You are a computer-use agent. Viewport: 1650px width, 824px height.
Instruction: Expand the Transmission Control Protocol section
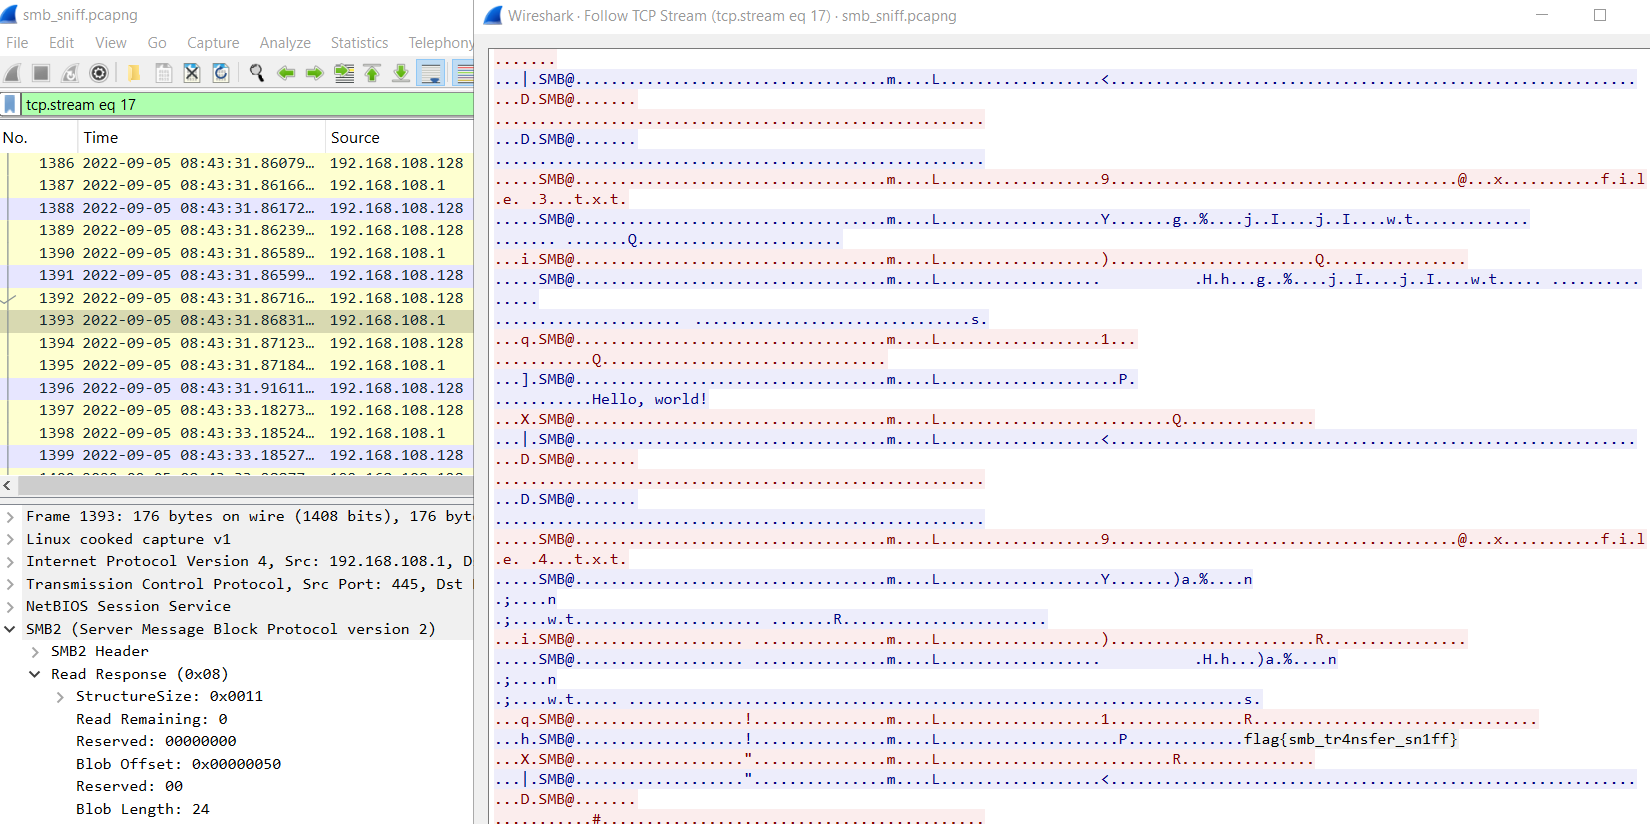pyautogui.click(x=10, y=584)
